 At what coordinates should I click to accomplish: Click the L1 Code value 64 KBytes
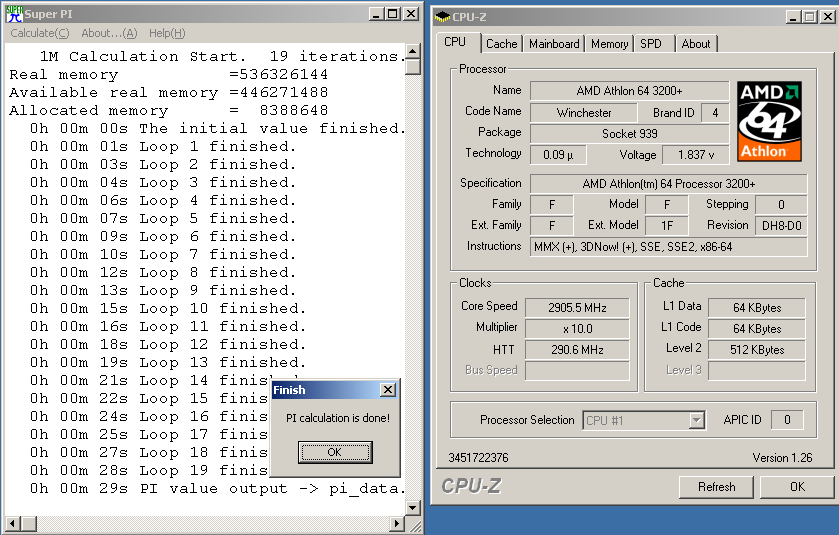point(757,328)
